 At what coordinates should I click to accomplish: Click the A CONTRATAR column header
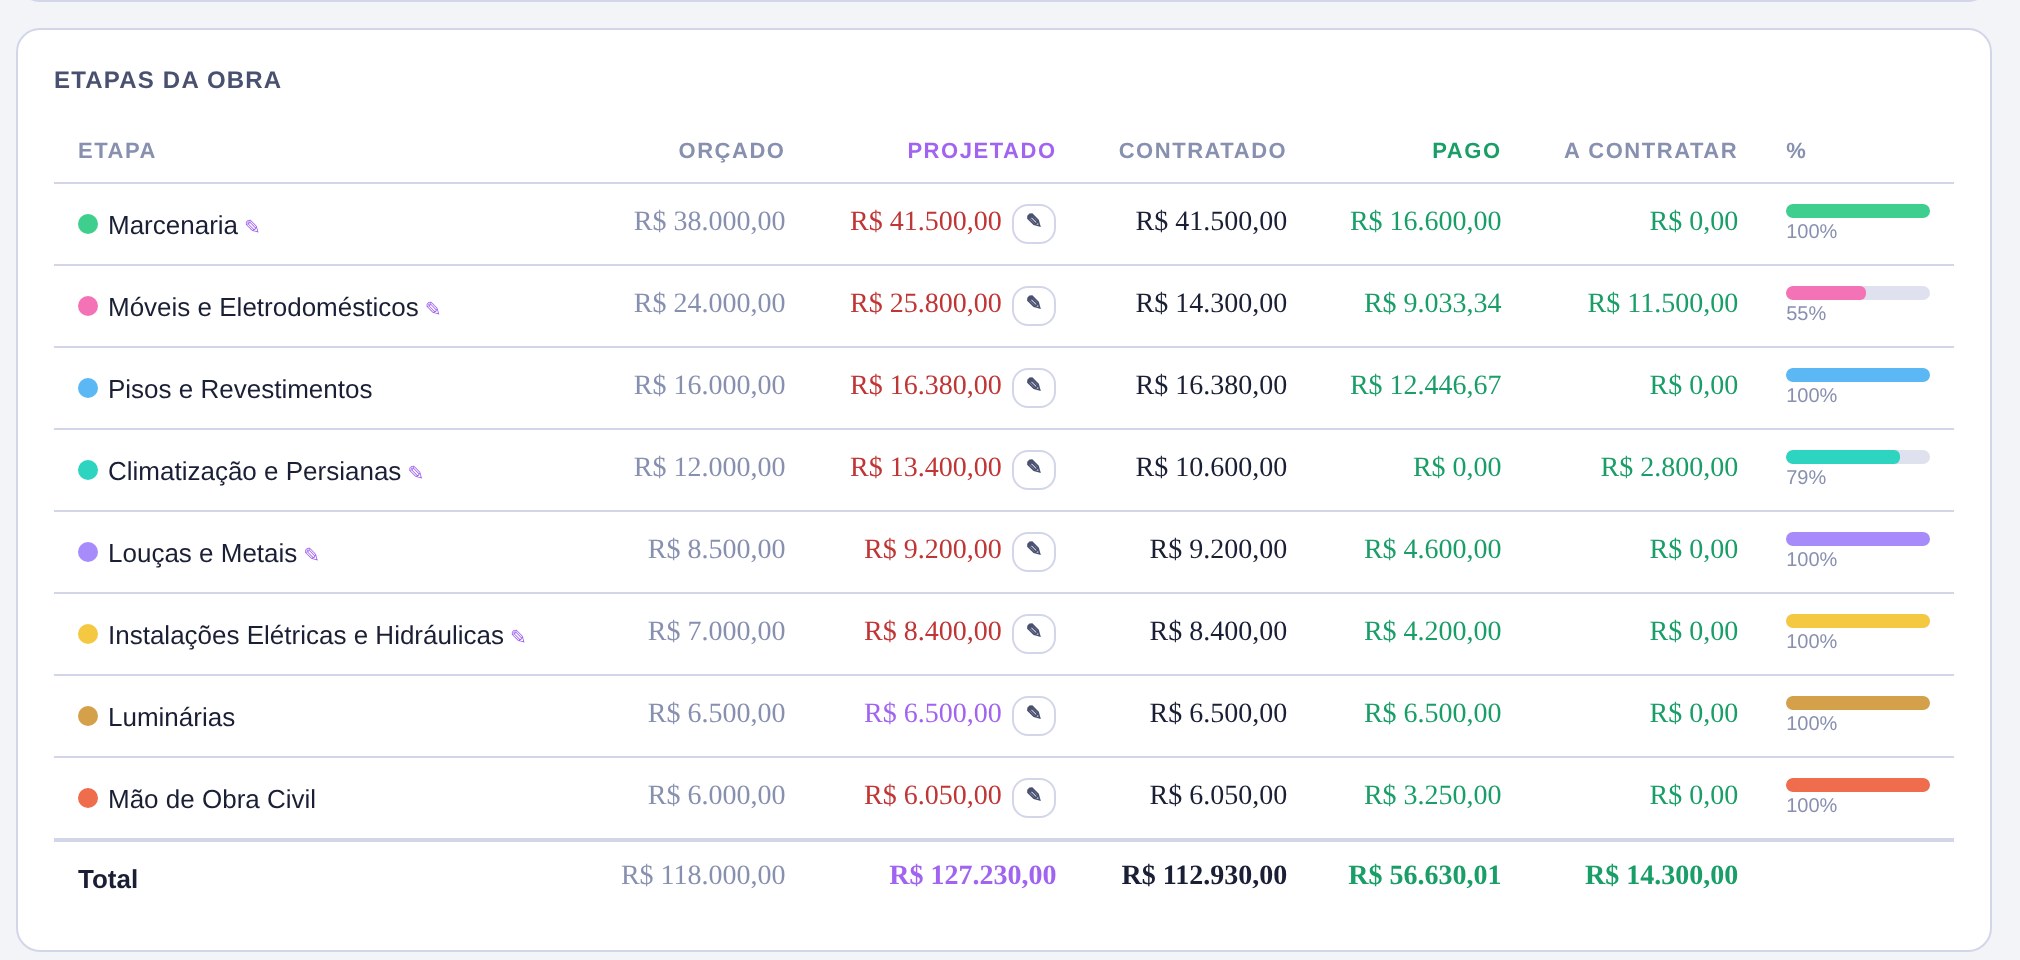(1650, 151)
